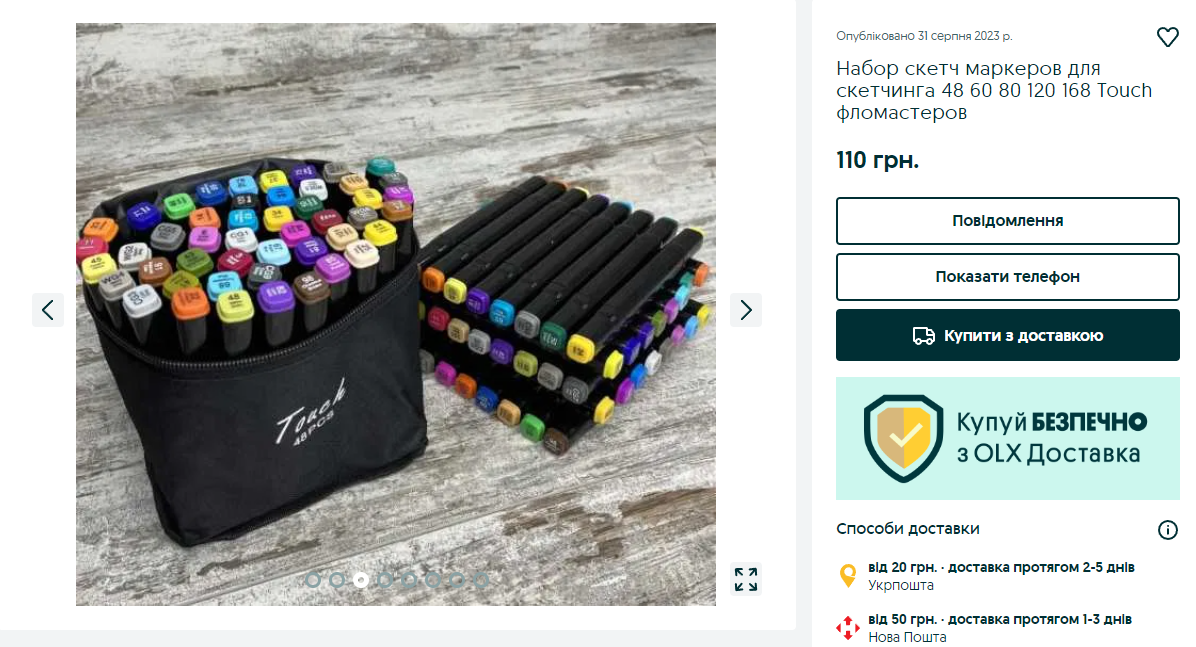Screen dimensions: 1196x647
Task: Switch to the seventh carousel dot
Action: click(x=457, y=580)
